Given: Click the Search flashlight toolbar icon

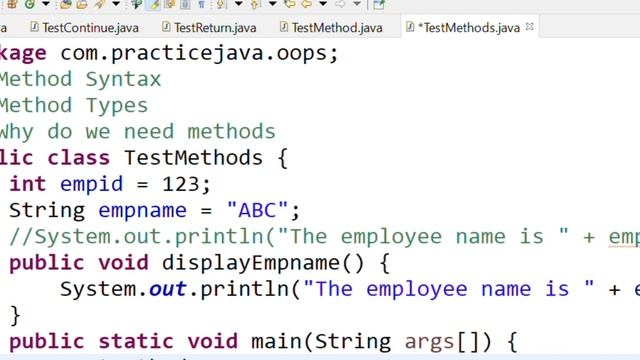Looking at the screenshot, I should (99, 4).
